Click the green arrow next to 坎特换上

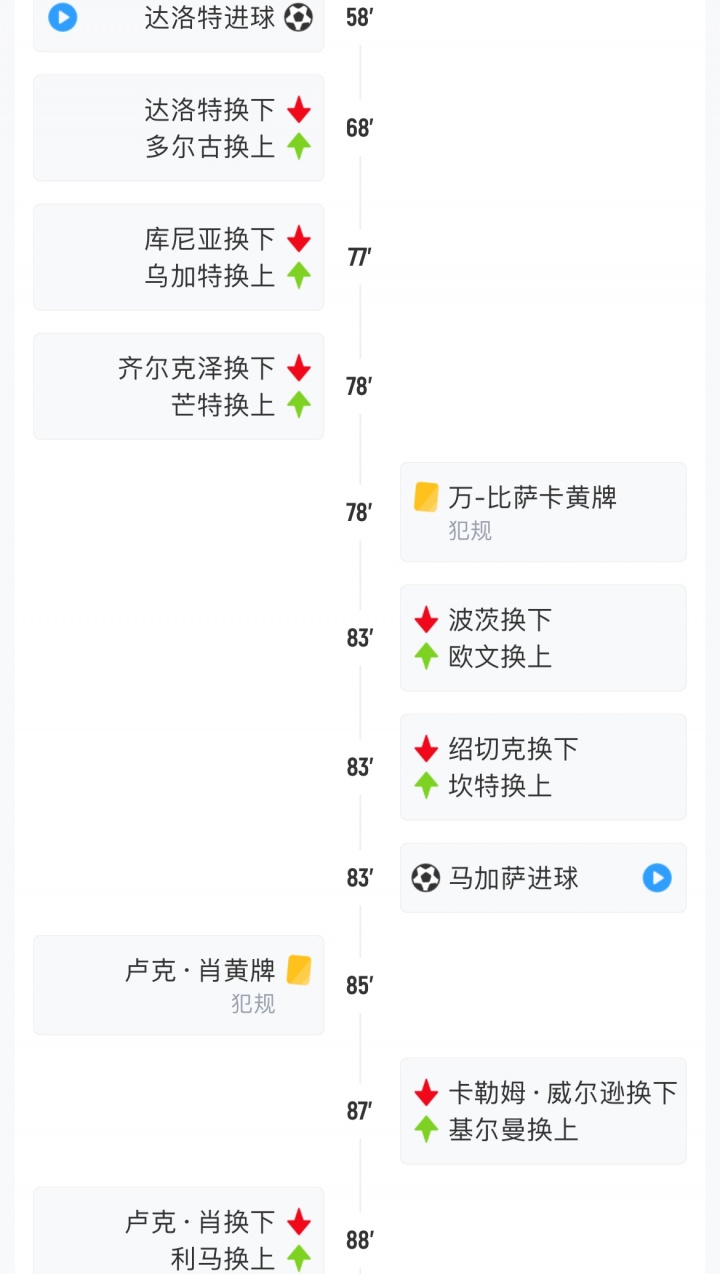pos(426,786)
